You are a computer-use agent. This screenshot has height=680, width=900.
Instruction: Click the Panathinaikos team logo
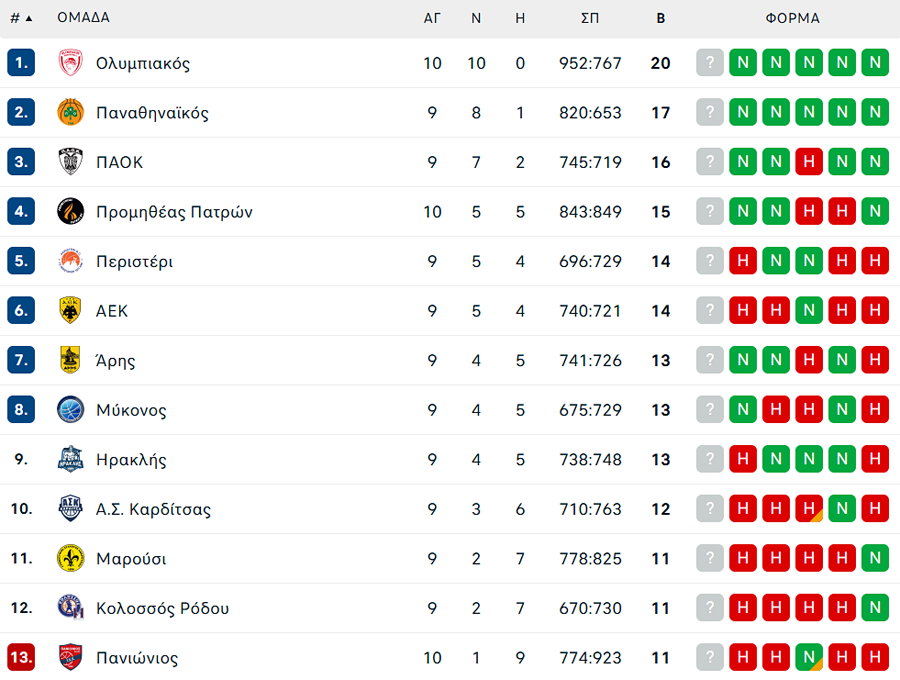click(70, 112)
